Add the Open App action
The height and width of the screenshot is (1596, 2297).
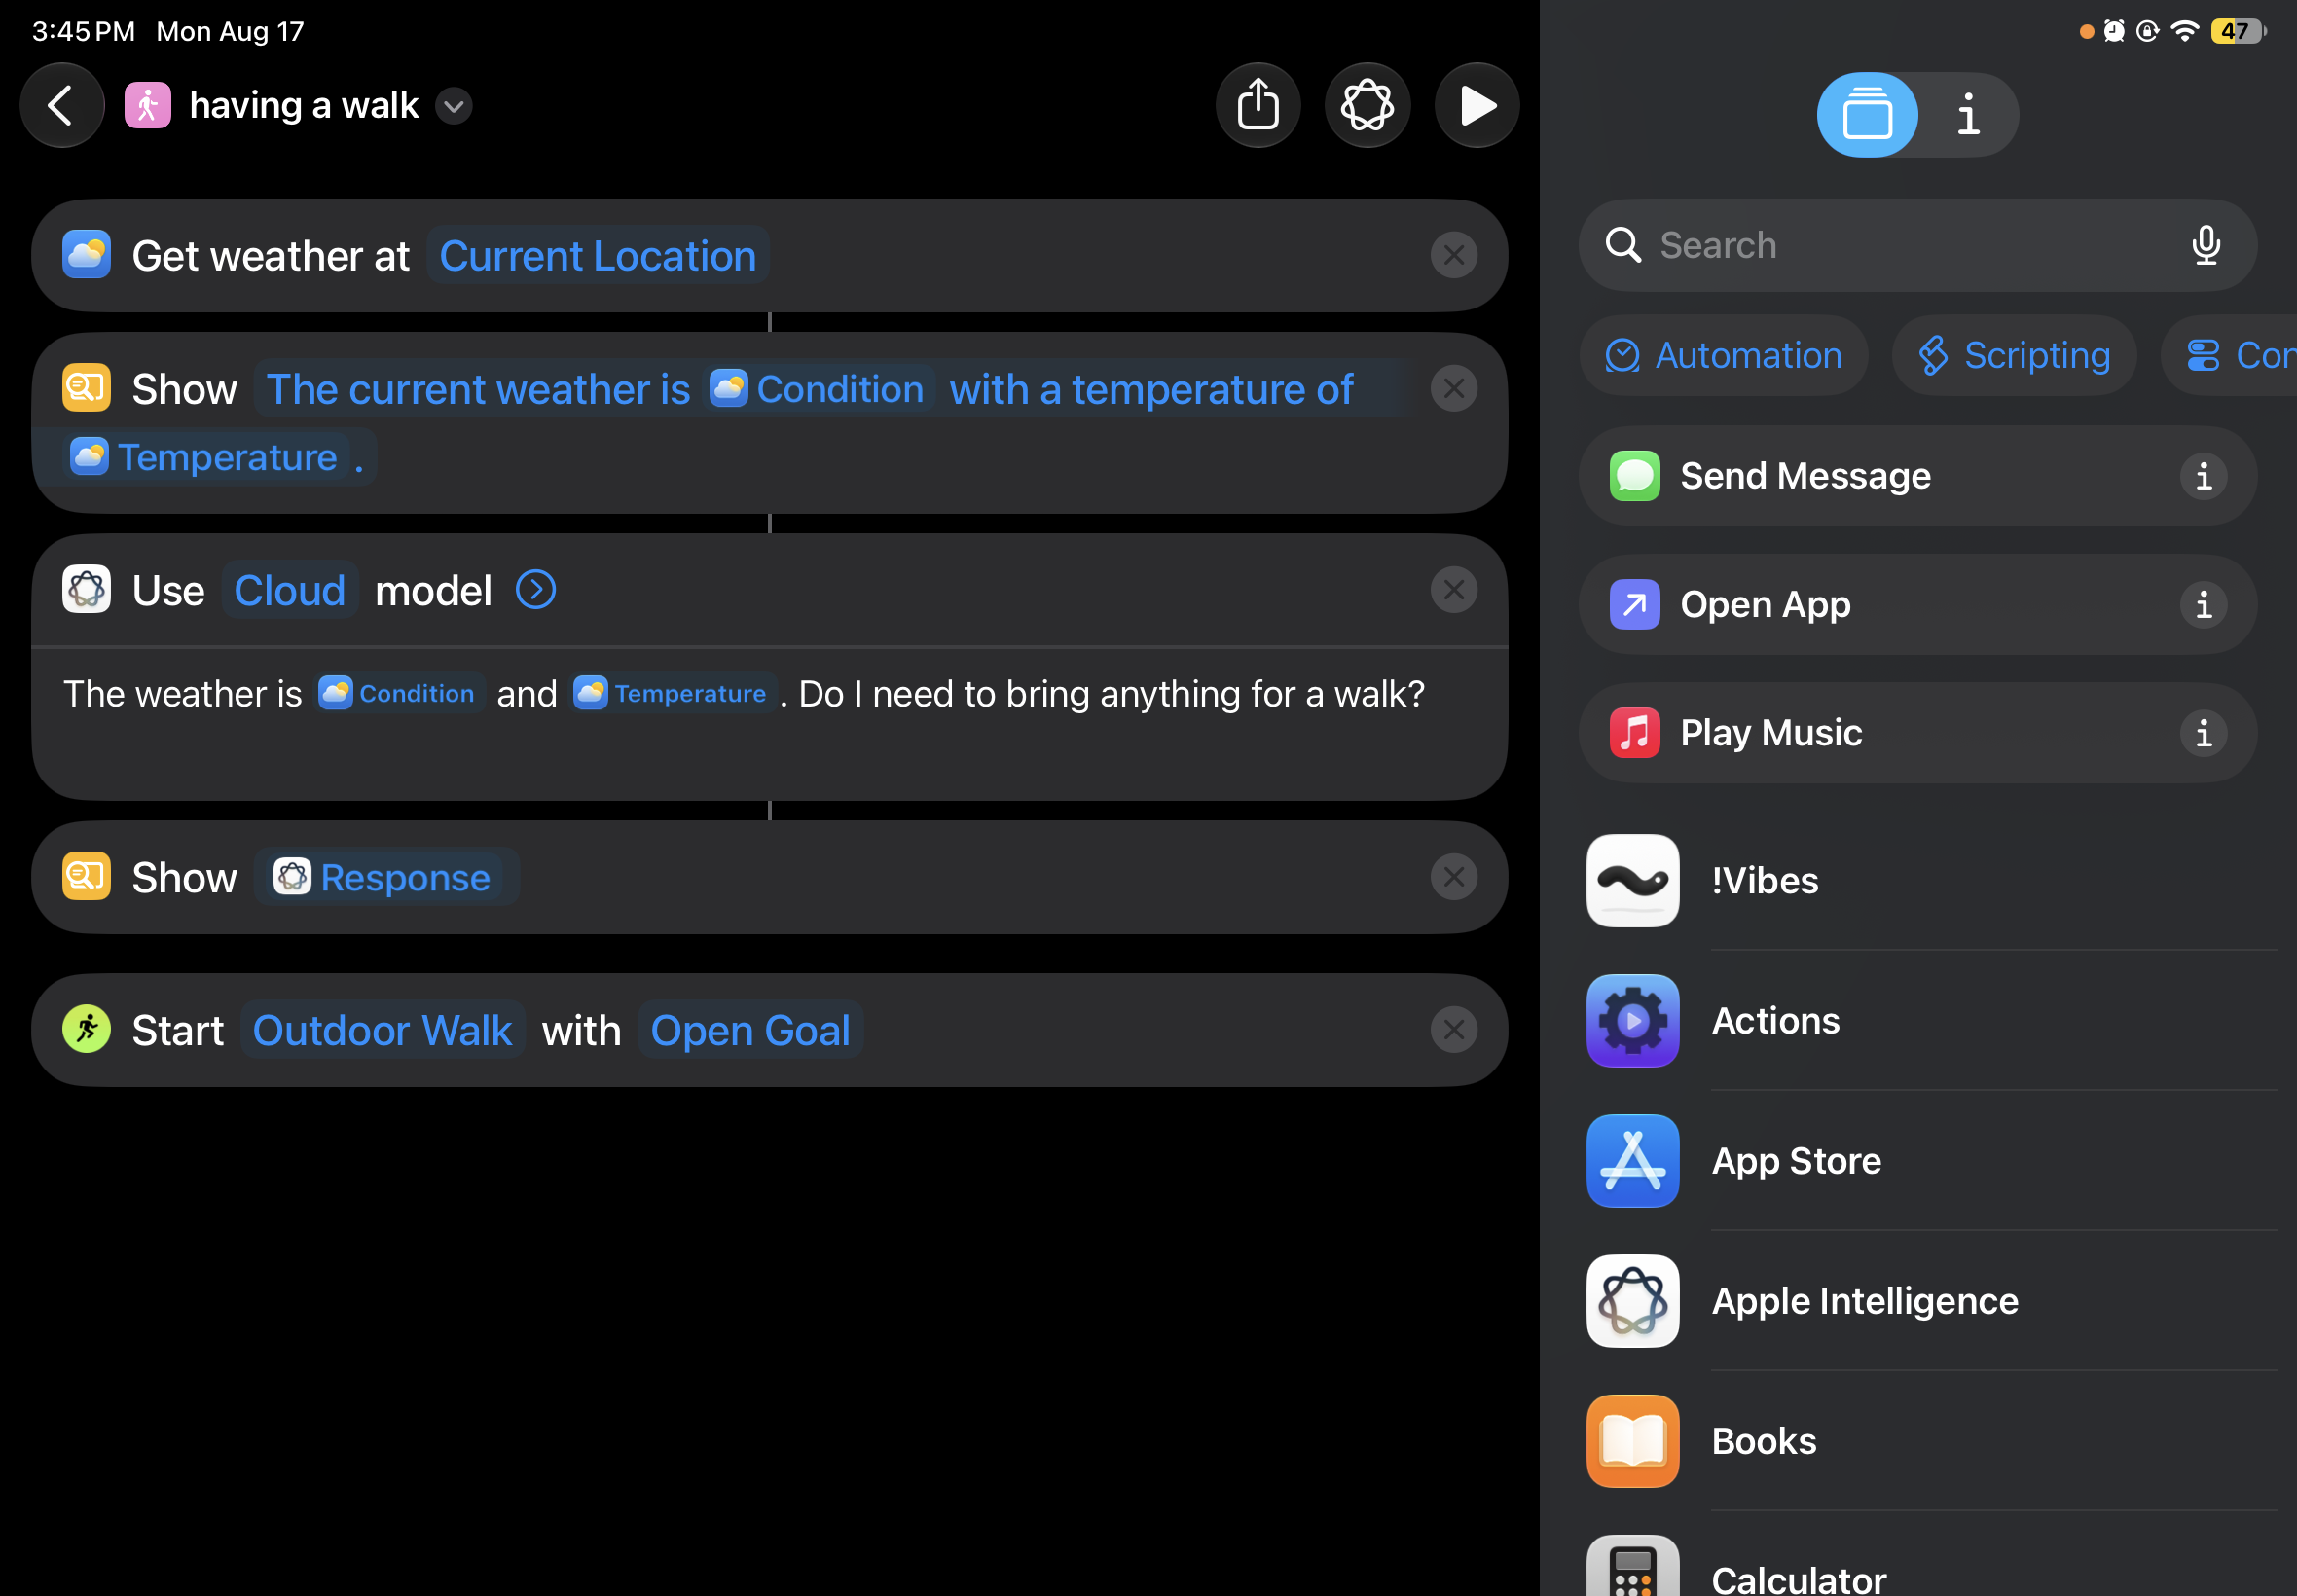pos(1917,605)
